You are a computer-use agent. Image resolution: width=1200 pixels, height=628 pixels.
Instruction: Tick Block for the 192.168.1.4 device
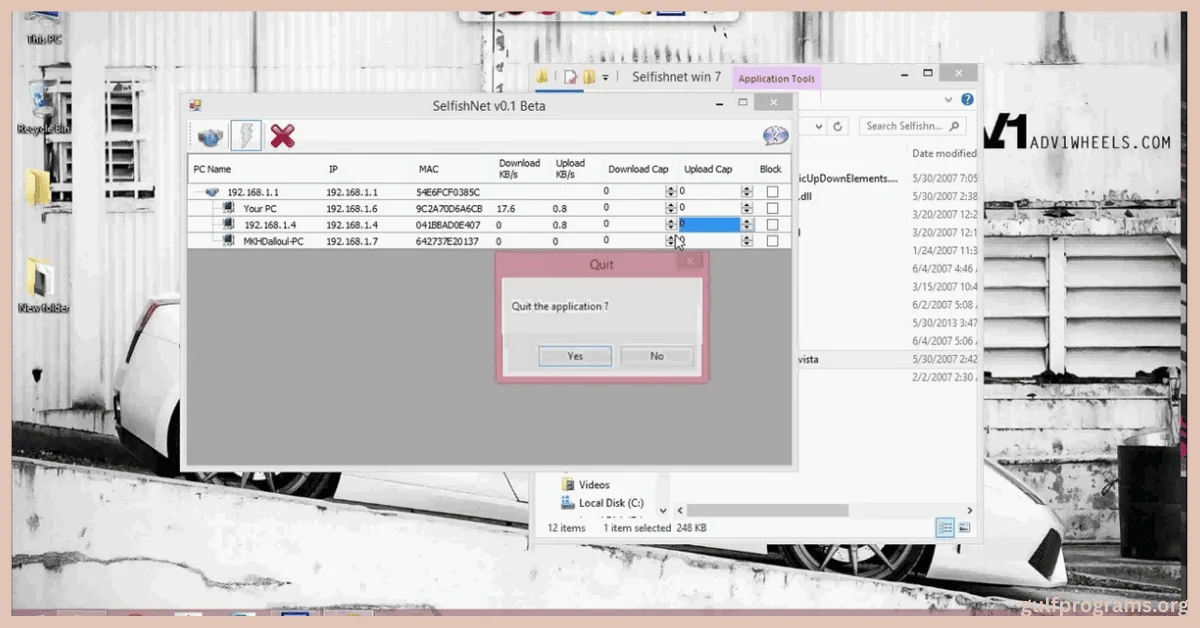771,225
